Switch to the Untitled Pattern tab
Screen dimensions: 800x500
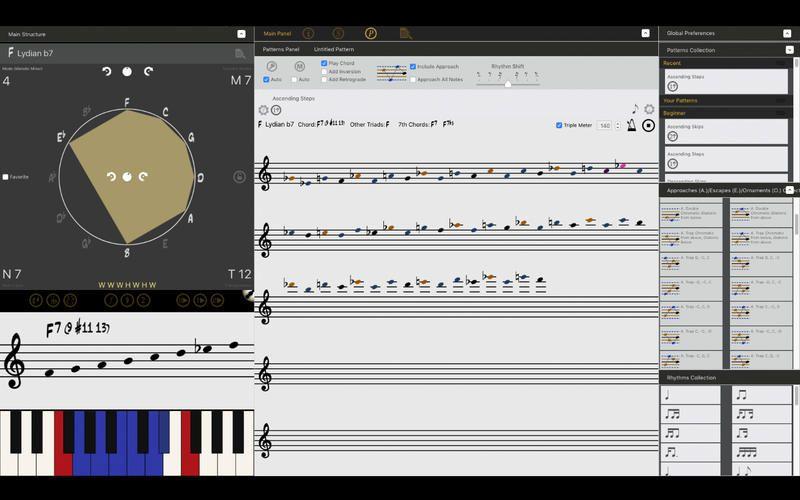point(333,49)
